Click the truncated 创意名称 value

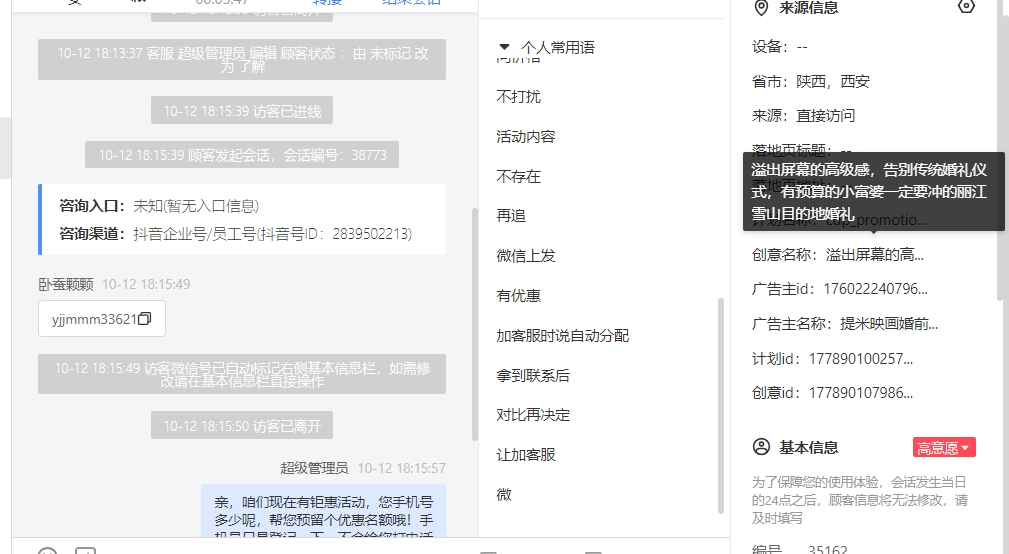point(875,255)
